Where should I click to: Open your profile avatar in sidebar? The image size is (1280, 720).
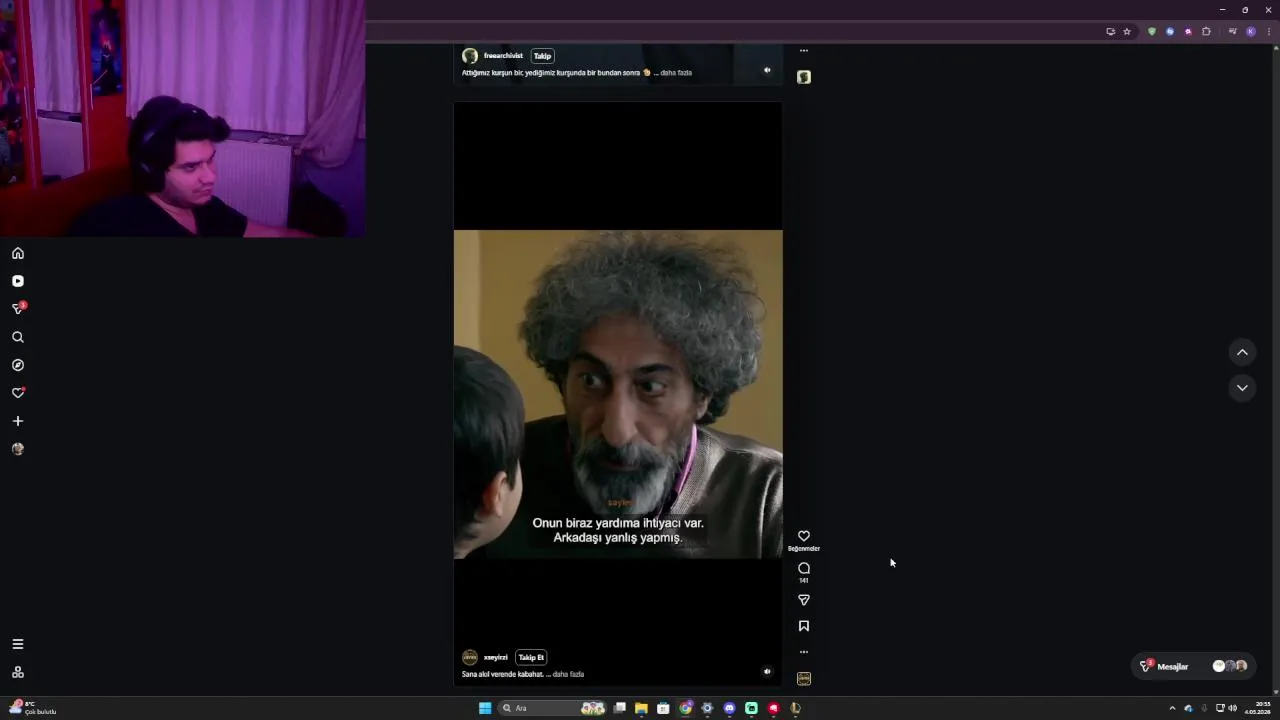[17, 449]
